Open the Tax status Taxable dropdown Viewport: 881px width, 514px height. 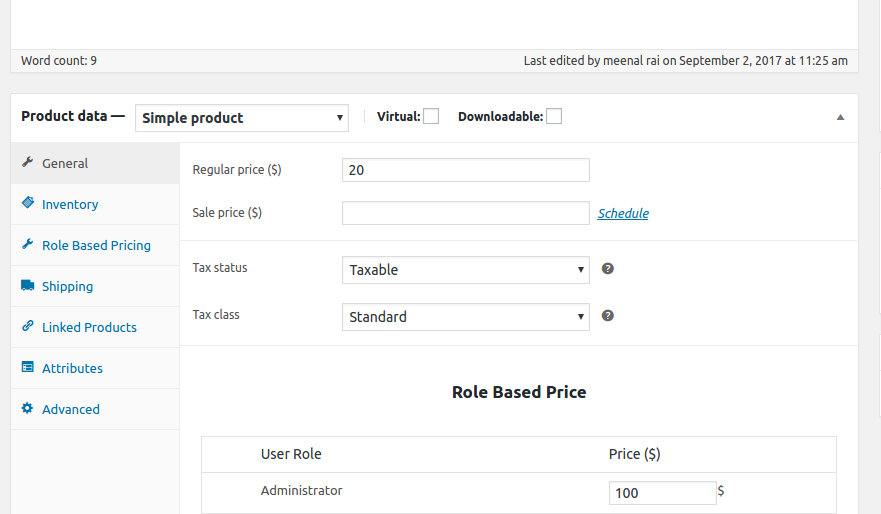pyautogui.click(x=466, y=270)
